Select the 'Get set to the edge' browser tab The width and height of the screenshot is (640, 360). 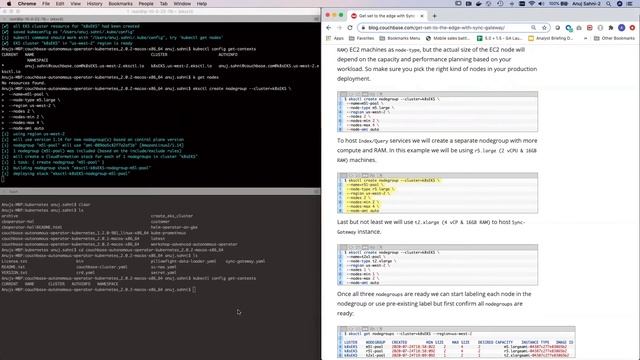coord(386,16)
